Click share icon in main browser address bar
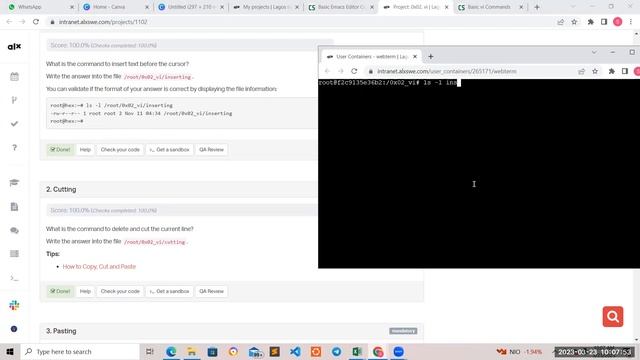The height and width of the screenshot is (360, 640). click(560, 22)
